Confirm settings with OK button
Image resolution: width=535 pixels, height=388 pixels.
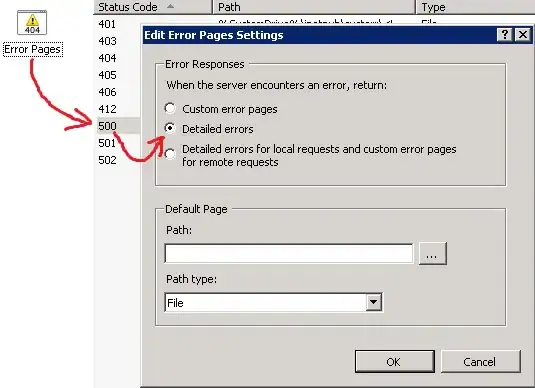pos(394,361)
